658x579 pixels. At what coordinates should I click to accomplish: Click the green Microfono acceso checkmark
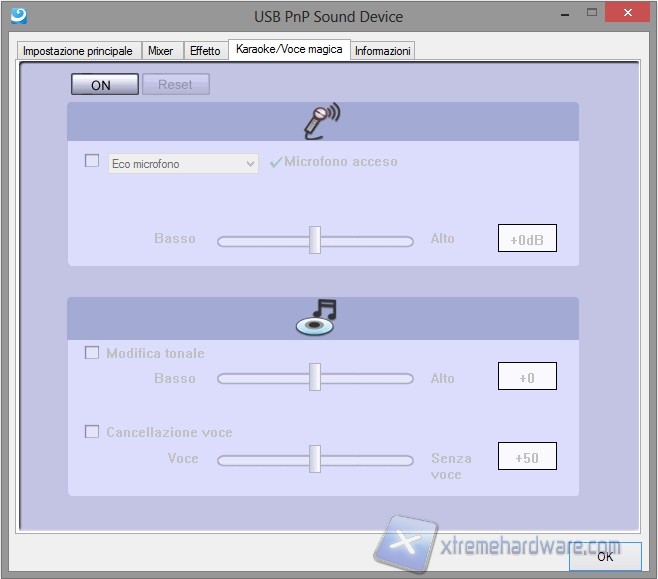[x=276, y=162]
